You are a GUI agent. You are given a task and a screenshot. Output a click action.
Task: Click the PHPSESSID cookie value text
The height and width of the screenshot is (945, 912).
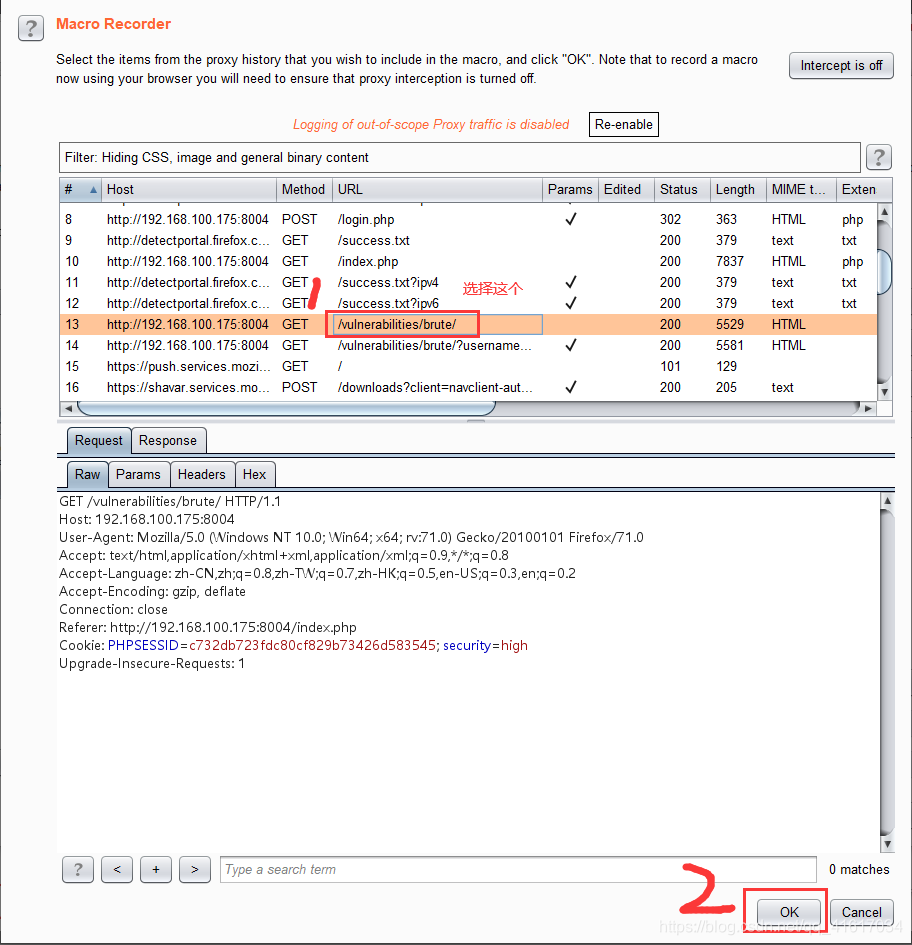312,645
